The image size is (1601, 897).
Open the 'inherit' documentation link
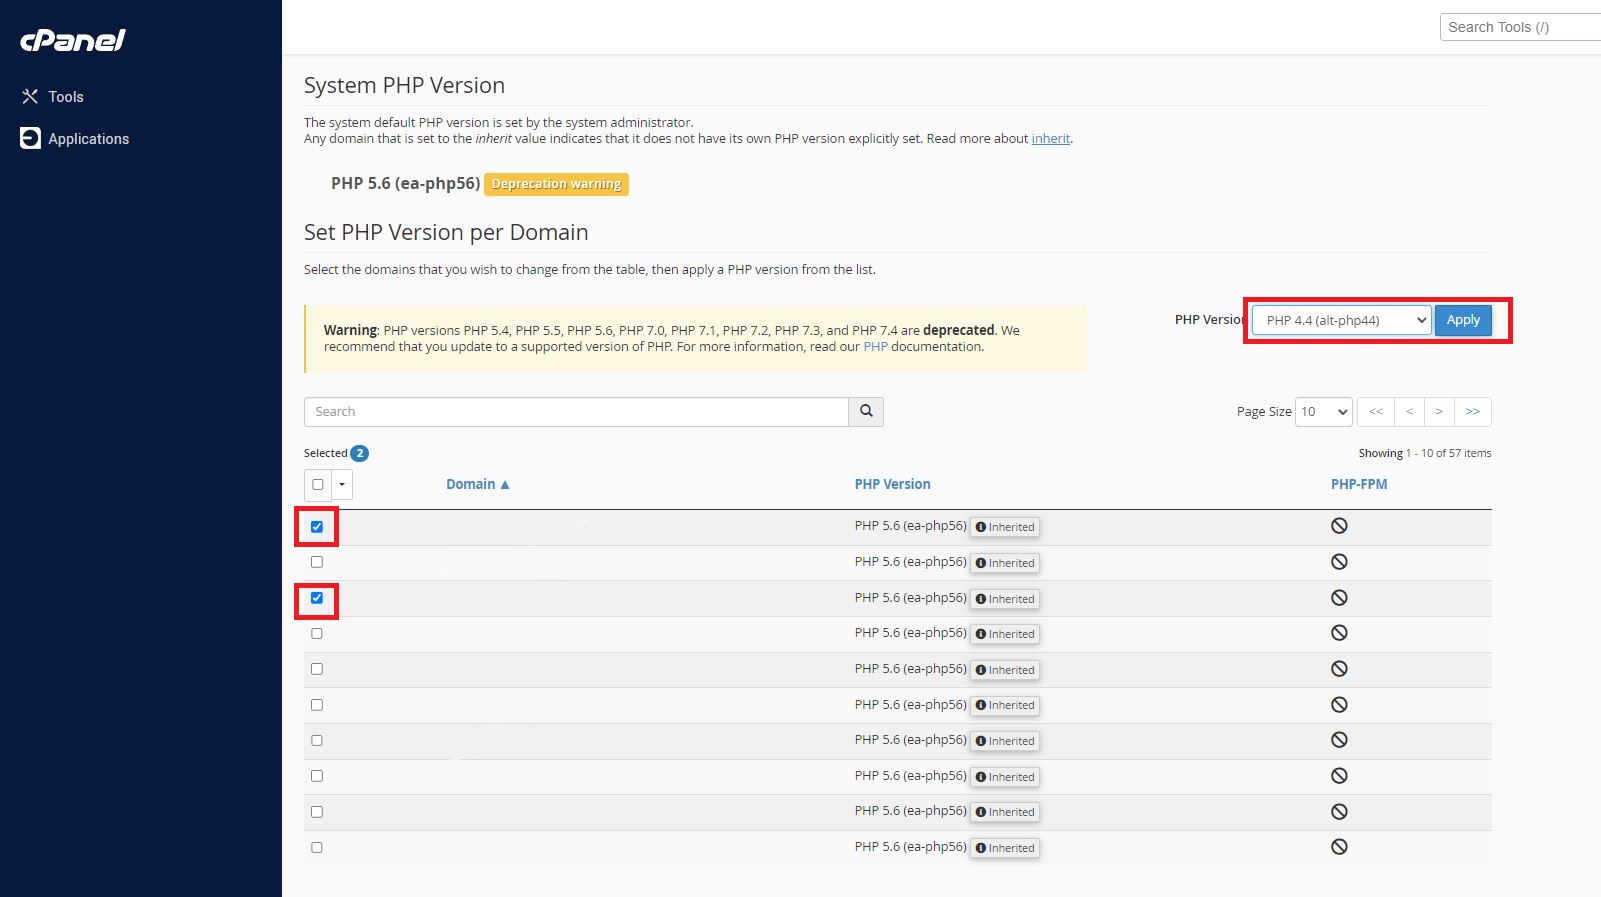tap(1051, 139)
